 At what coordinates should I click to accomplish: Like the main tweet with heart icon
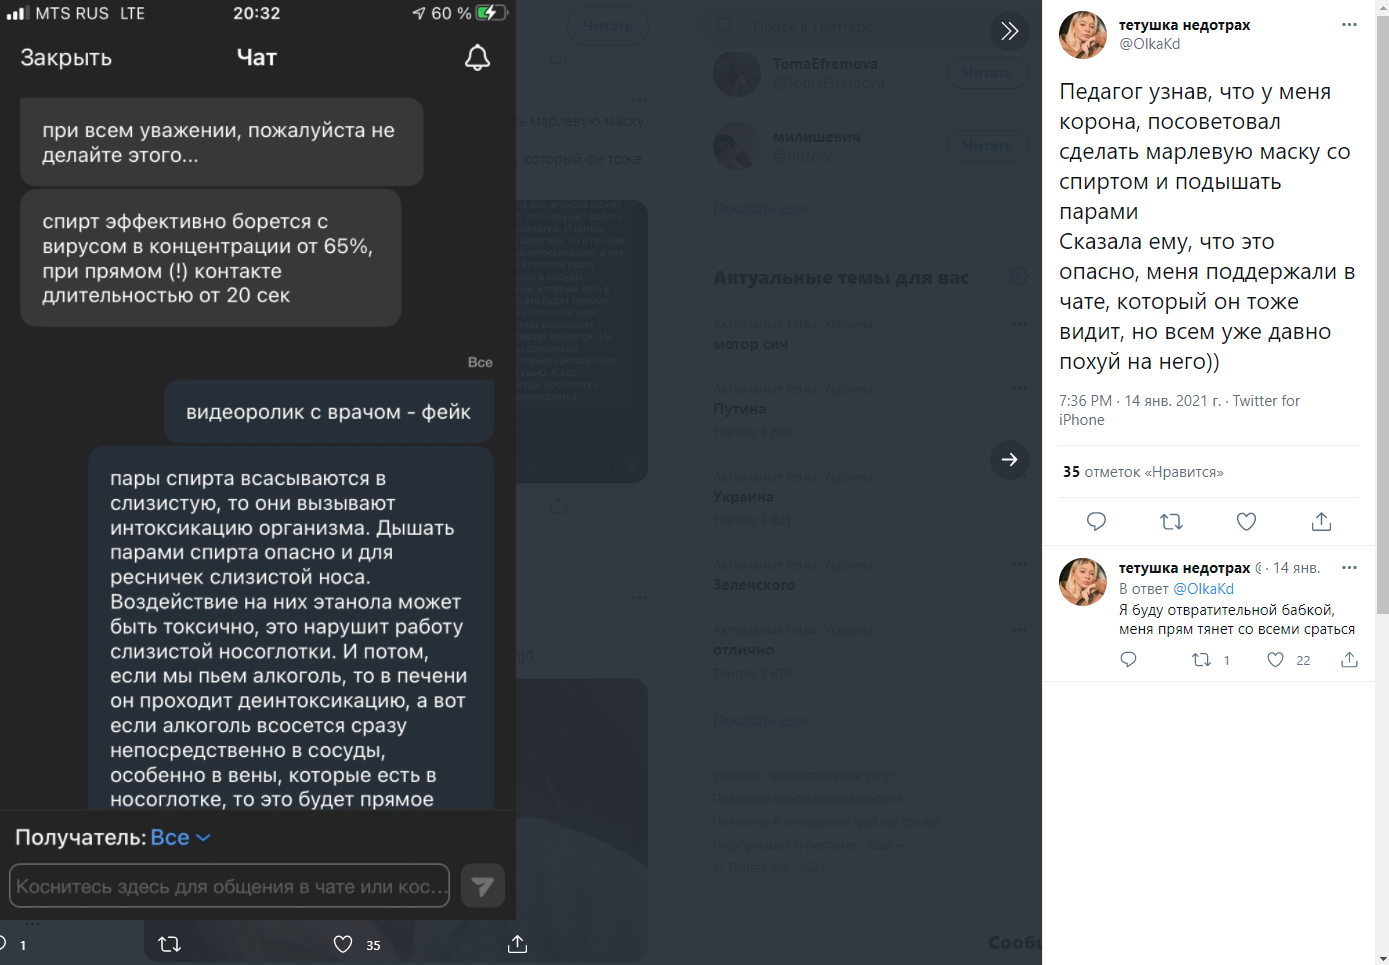tap(1246, 521)
